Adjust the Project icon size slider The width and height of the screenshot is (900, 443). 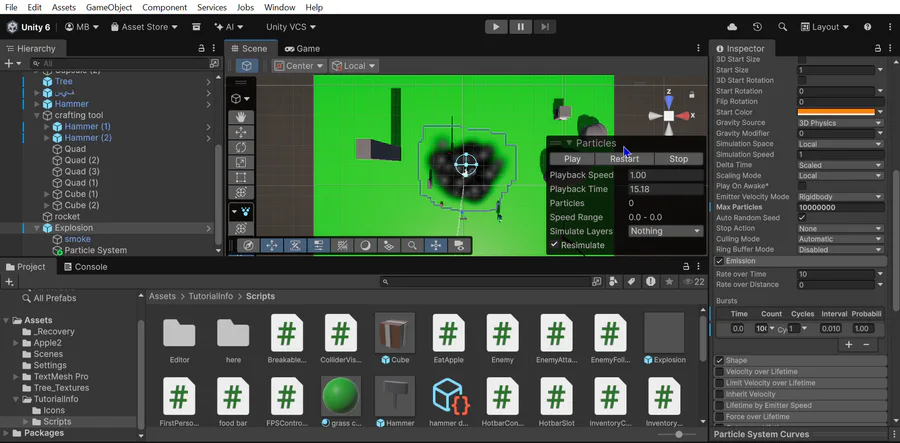point(679,435)
